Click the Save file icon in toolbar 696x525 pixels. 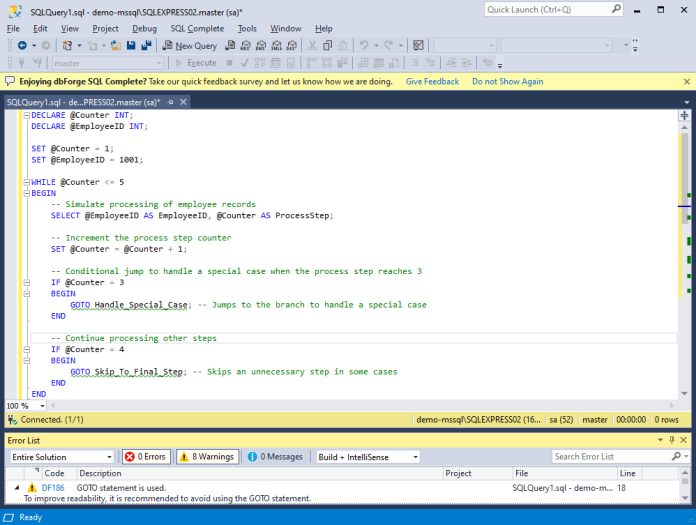click(x=131, y=45)
